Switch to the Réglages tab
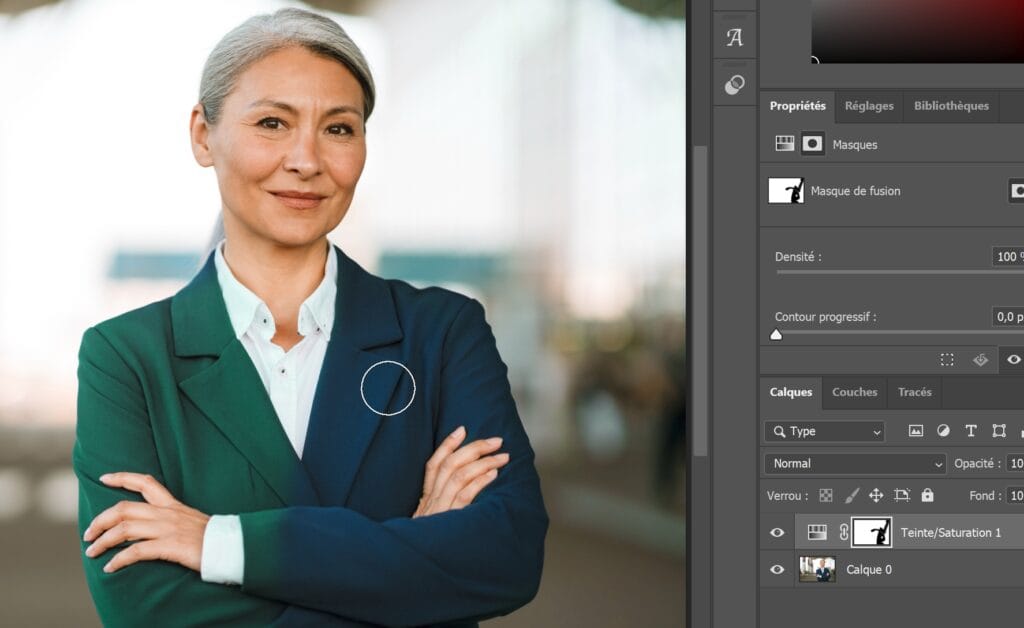Screen dimensions: 1024x628 click(868, 106)
